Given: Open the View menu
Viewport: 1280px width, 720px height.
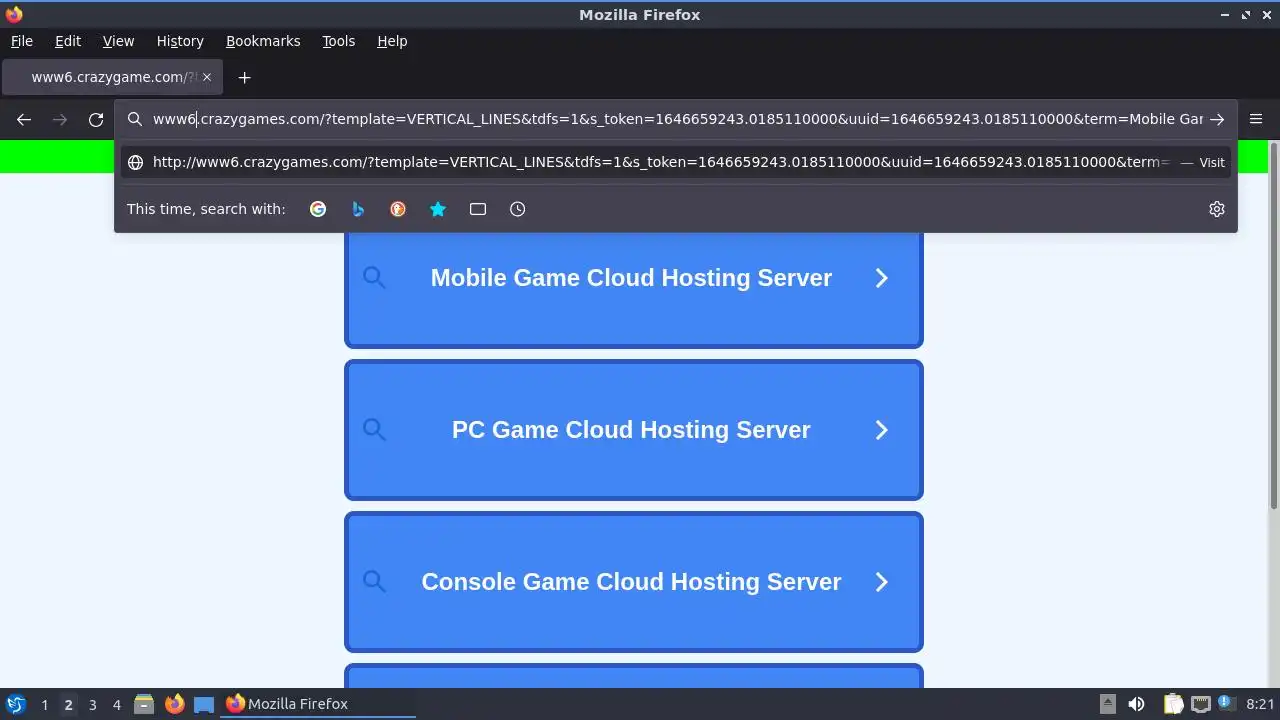Looking at the screenshot, I should click(x=118, y=41).
